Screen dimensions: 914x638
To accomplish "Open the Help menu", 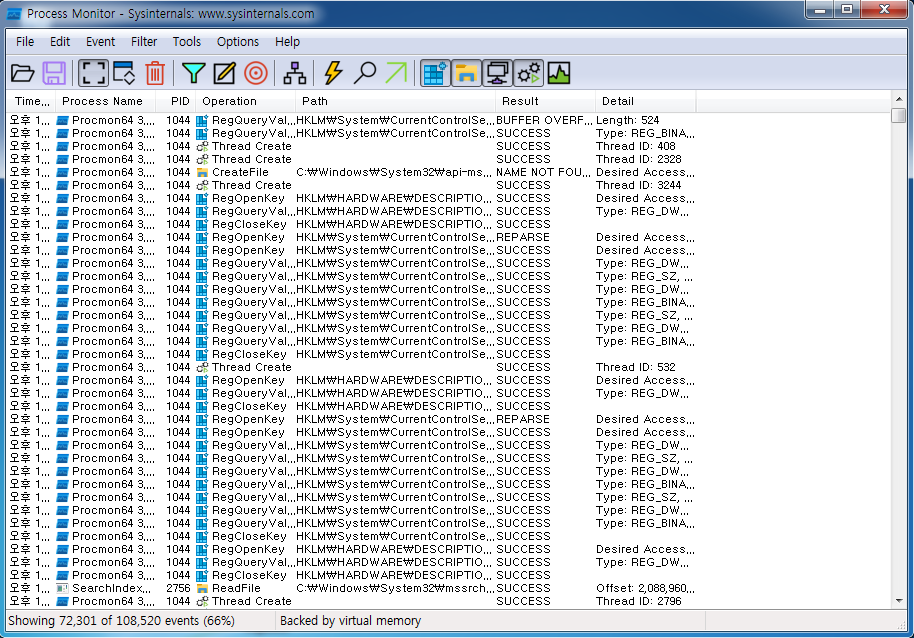I will pyautogui.click(x=287, y=42).
